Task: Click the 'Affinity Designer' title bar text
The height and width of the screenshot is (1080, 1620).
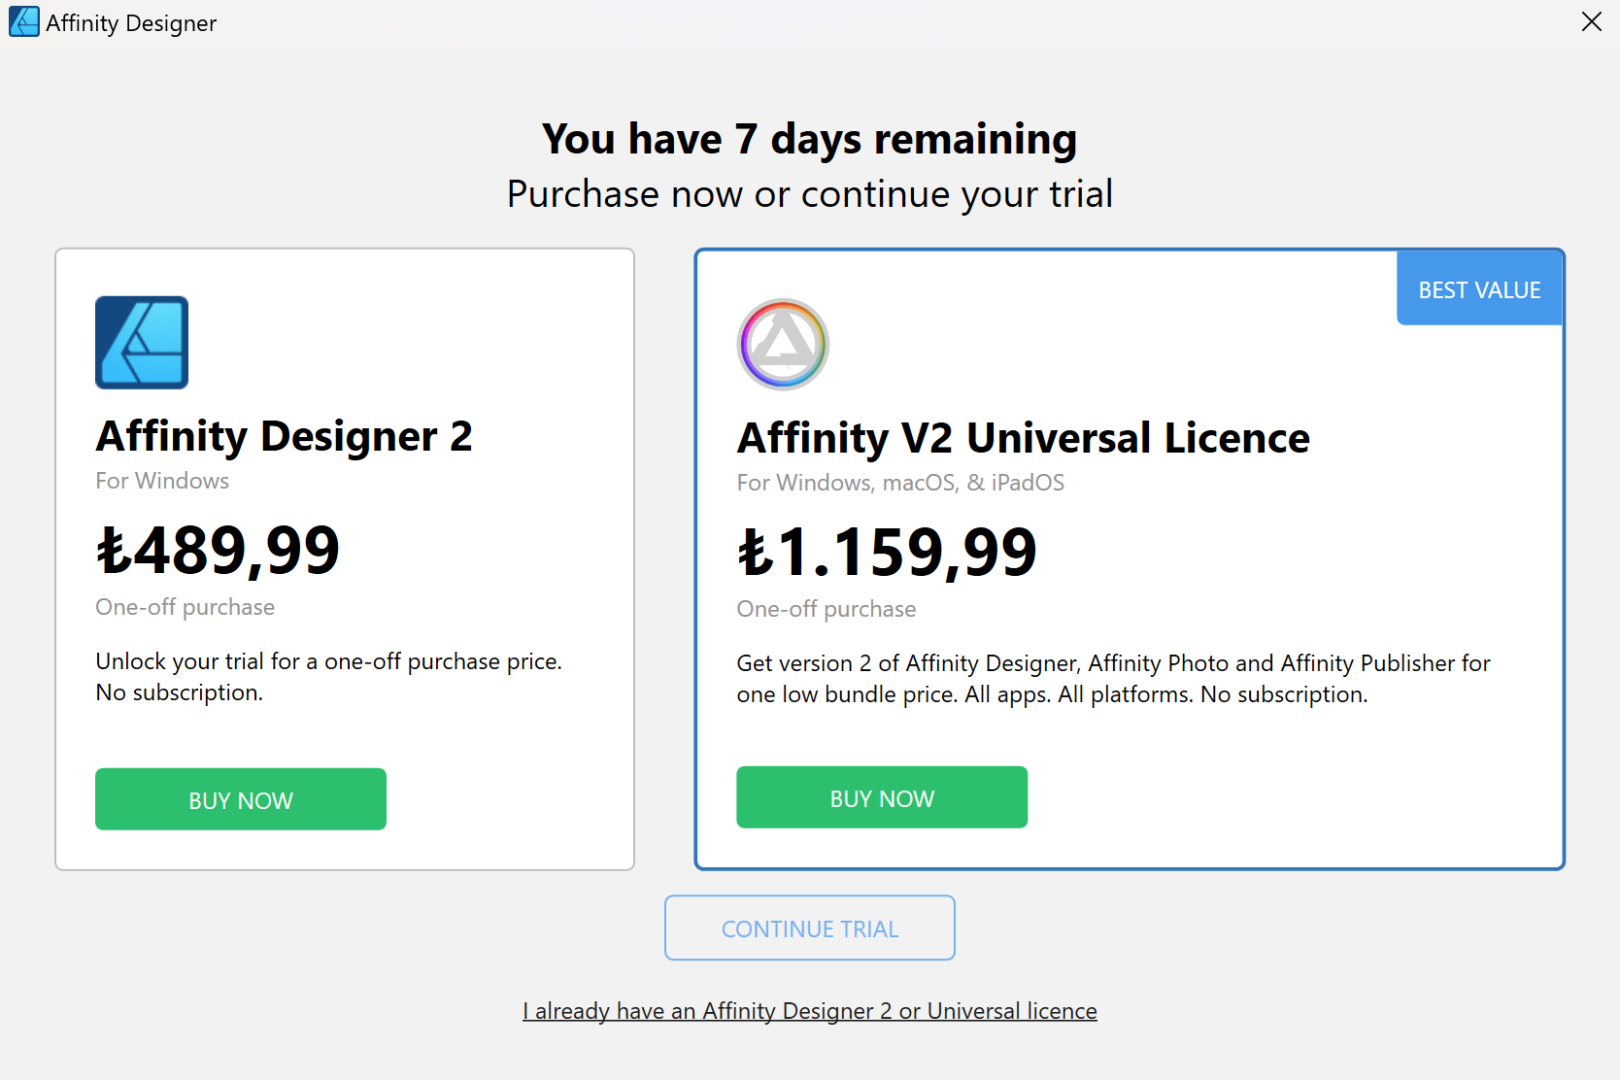Action: [x=129, y=22]
